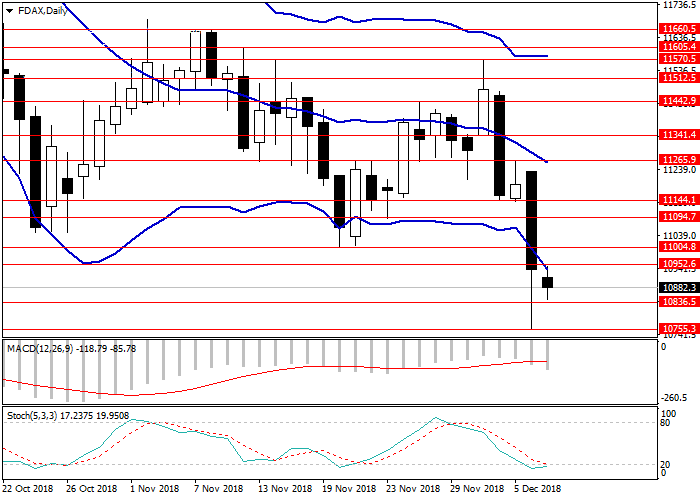The image size is (700, 500).
Task: Click the 22 Oct 2018 date label
Action: pyautogui.click(x=28, y=488)
